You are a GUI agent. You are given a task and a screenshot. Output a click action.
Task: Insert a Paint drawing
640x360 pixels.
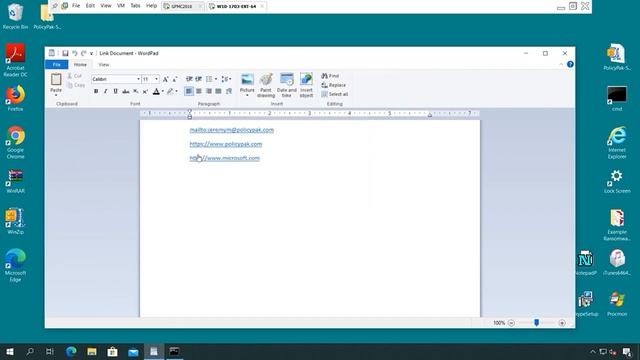click(266, 85)
